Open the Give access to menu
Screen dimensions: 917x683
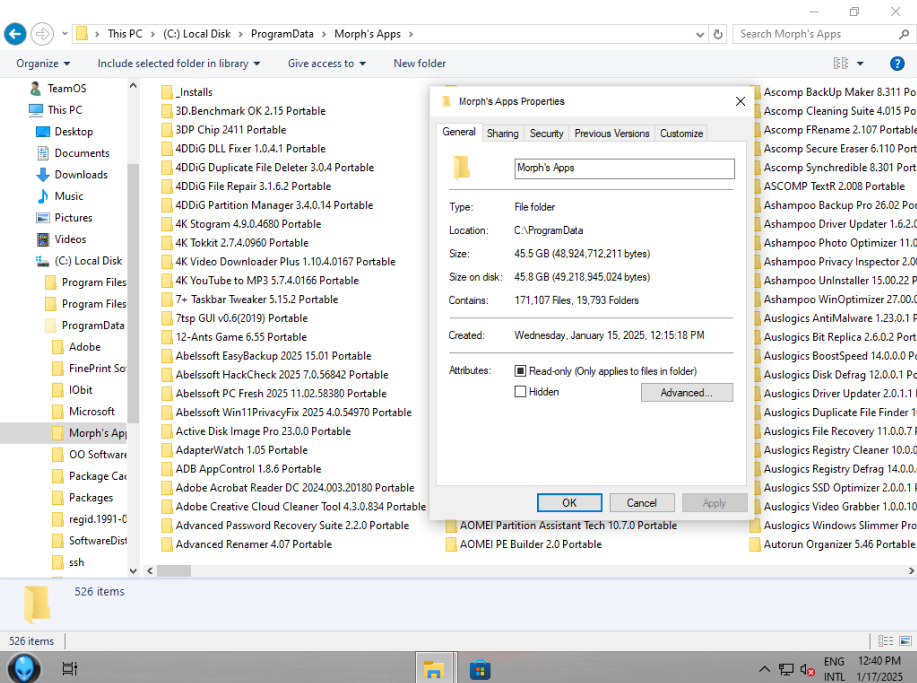(326, 63)
